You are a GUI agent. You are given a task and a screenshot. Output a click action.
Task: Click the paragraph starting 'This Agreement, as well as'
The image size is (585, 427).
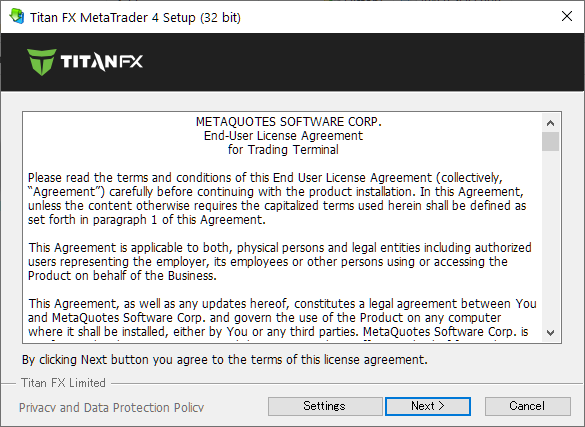282,321
